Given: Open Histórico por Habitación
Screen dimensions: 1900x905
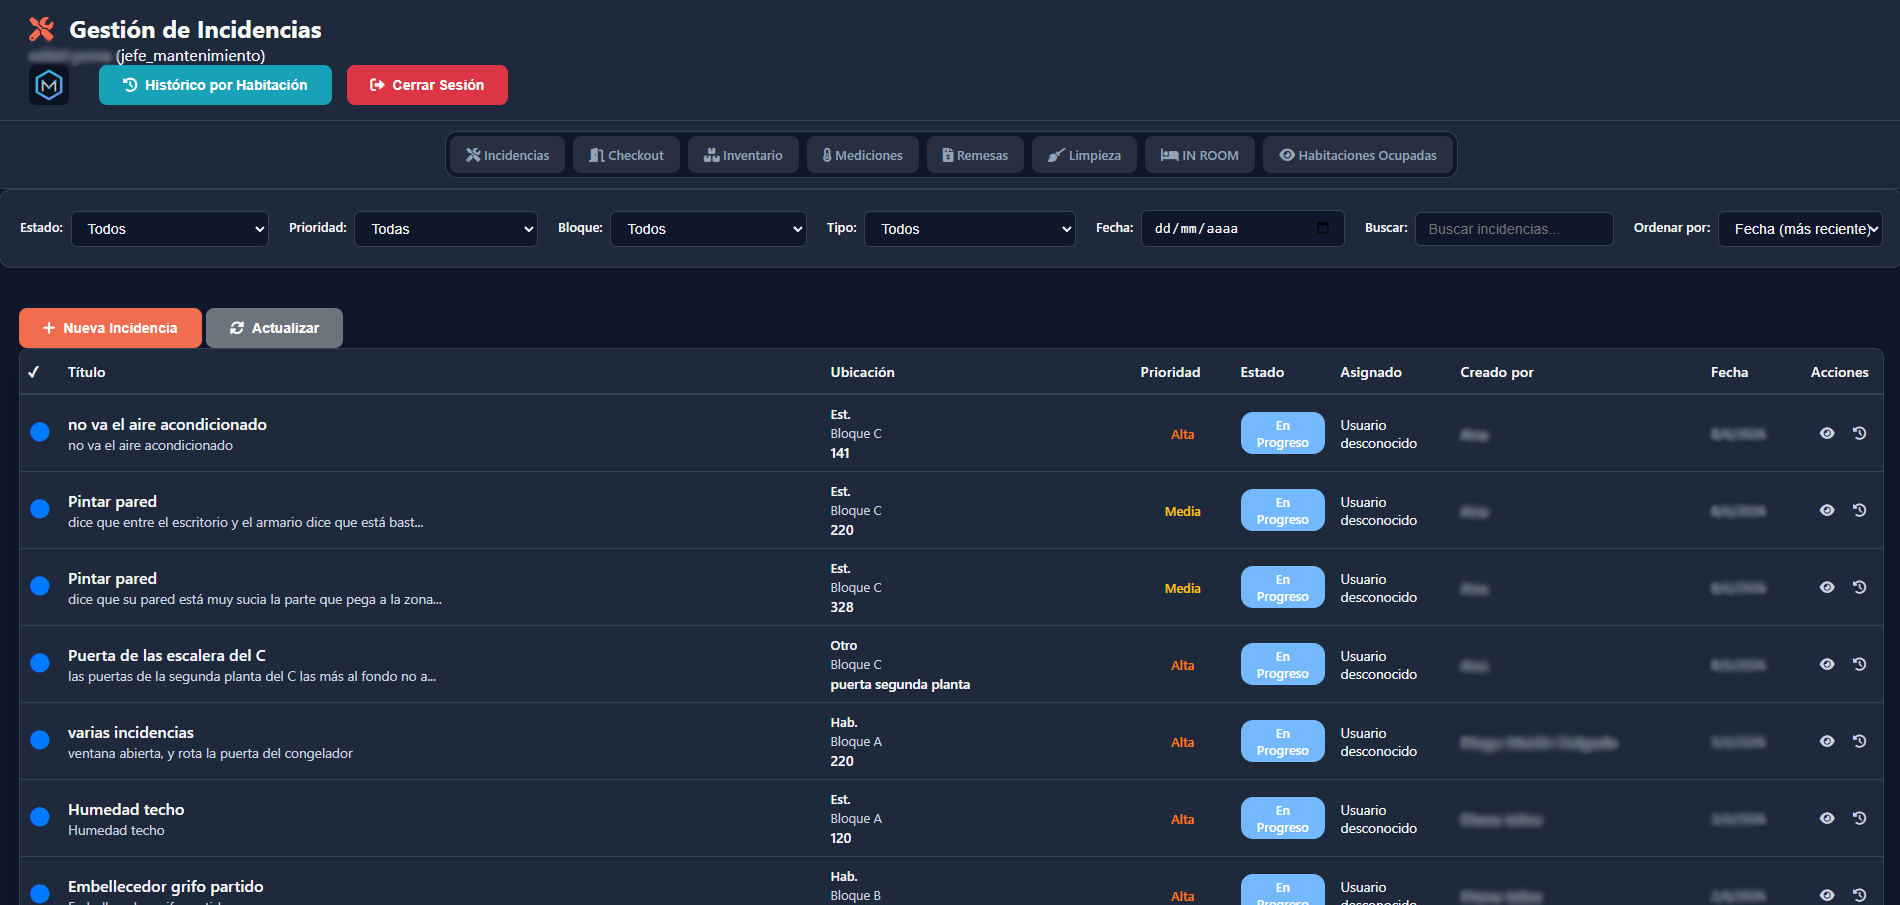Looking at the screenshot, I should 215,85.
